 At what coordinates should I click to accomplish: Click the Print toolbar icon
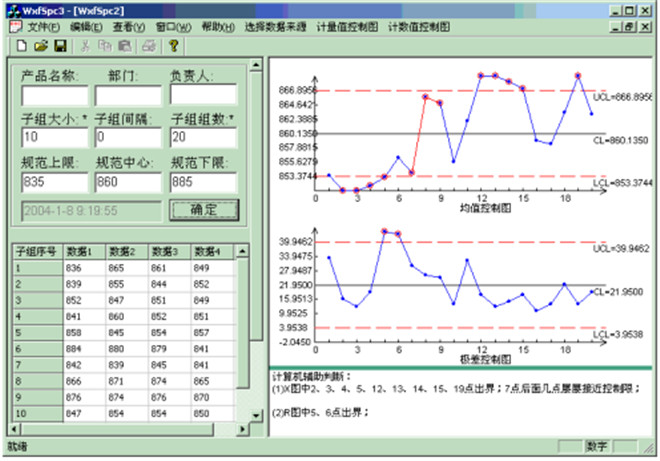coord(149,46)
